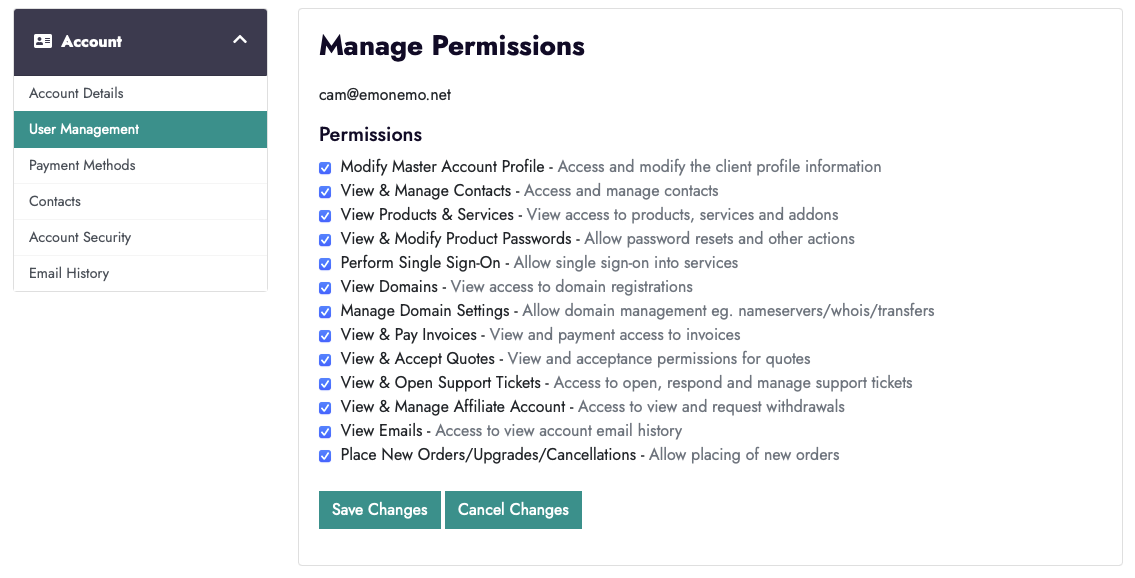Select User Management sidebar item
Viewport: 1135px width, 578px height.
(84, 129)
